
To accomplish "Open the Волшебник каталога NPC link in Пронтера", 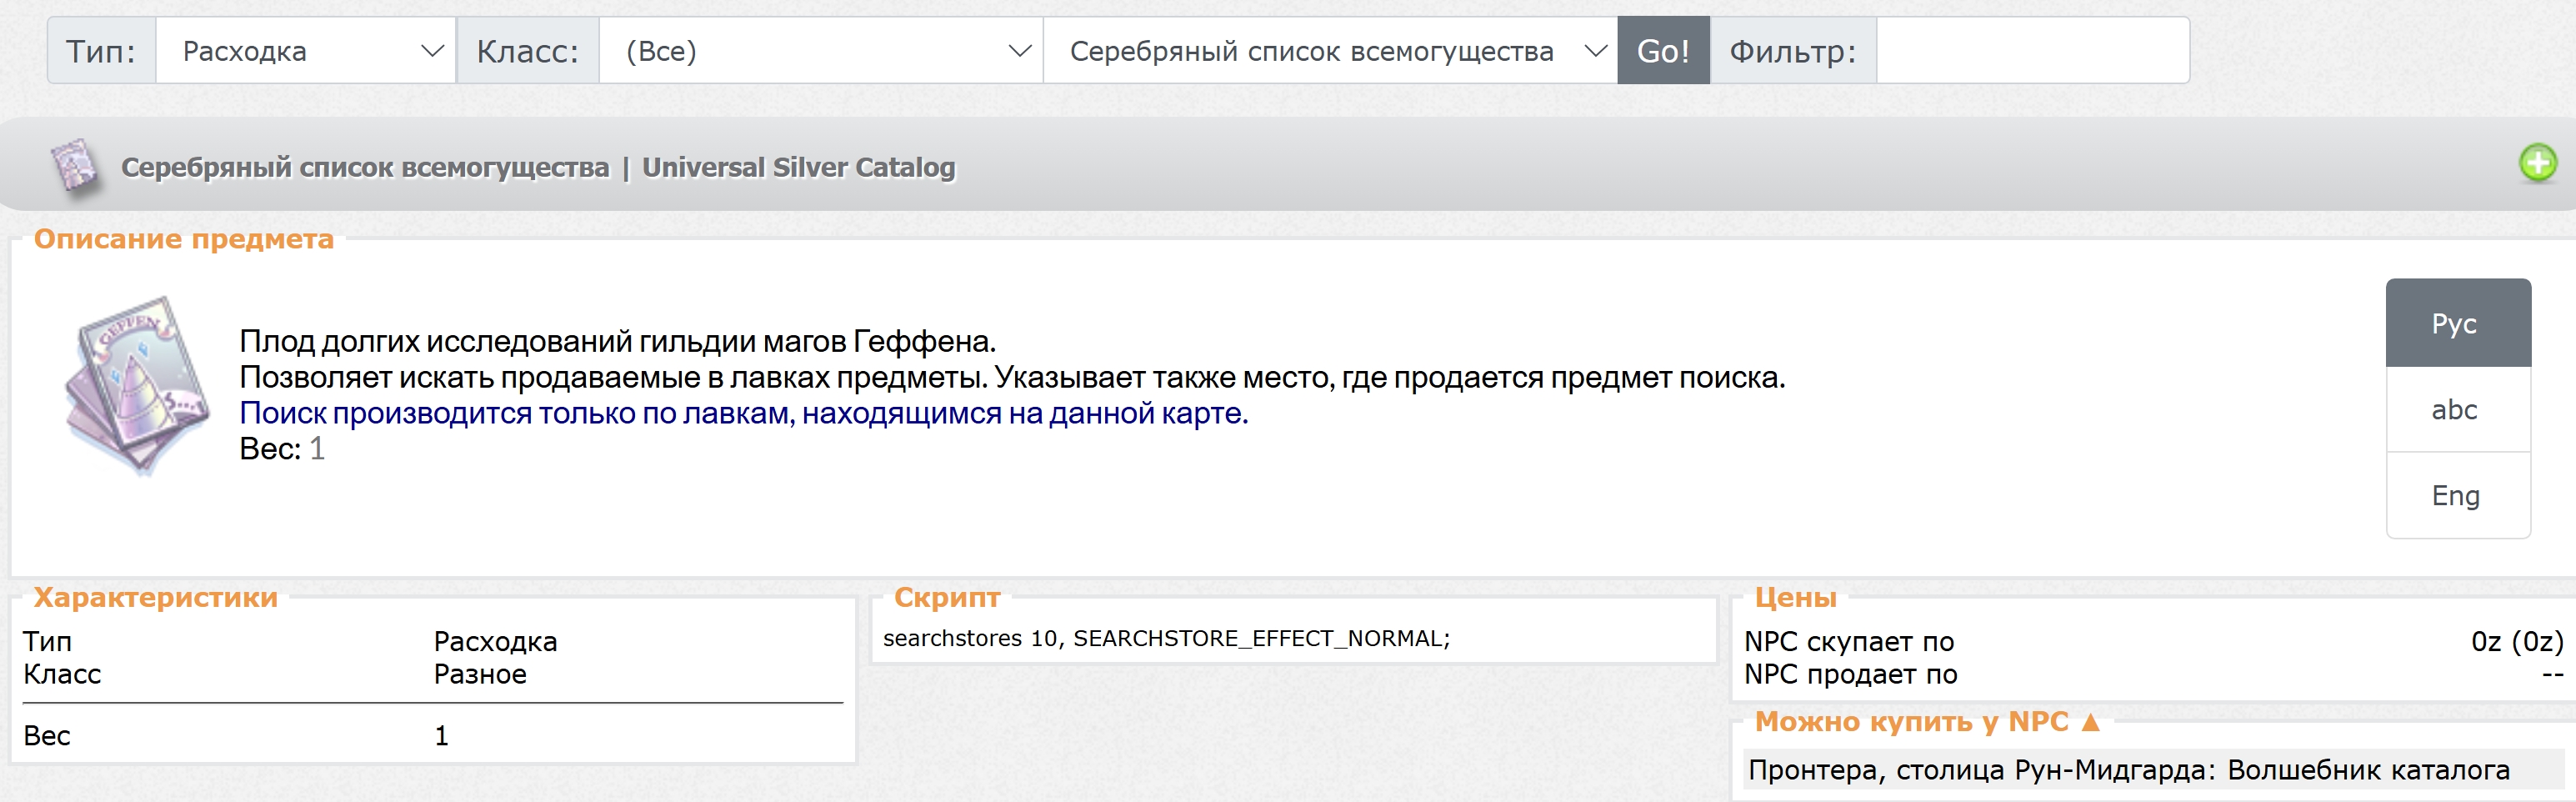I will point(2368,770).
